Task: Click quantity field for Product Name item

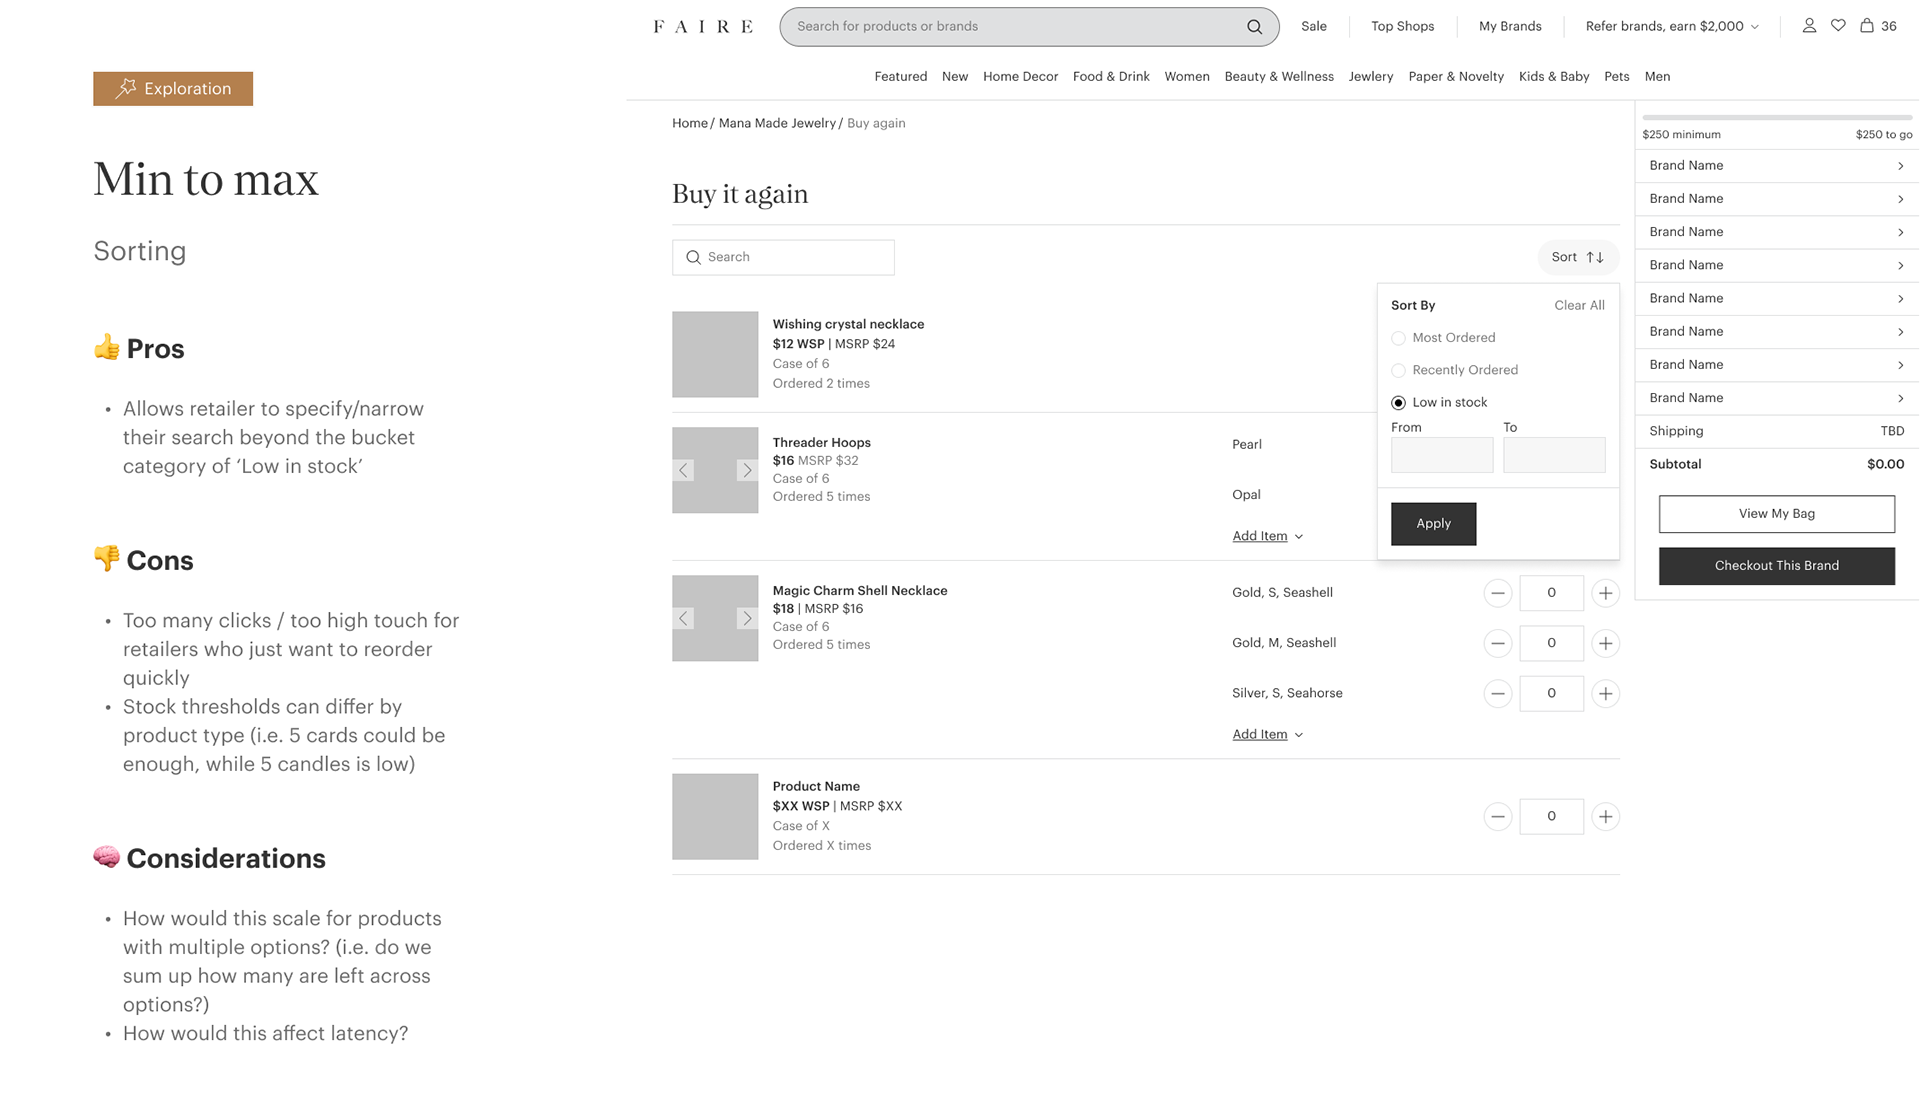Action: pyautogui.click(x=1551, y=816)
